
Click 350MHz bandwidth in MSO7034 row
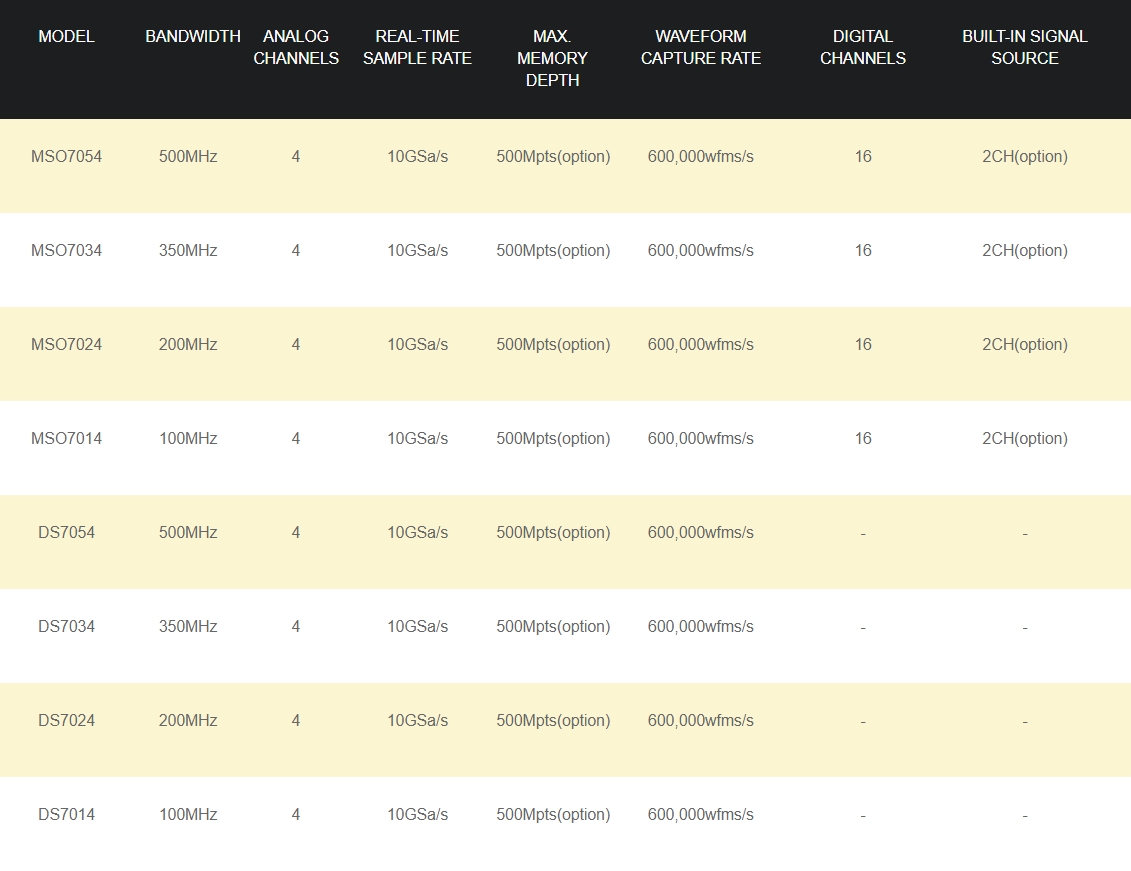pos(188,250)
